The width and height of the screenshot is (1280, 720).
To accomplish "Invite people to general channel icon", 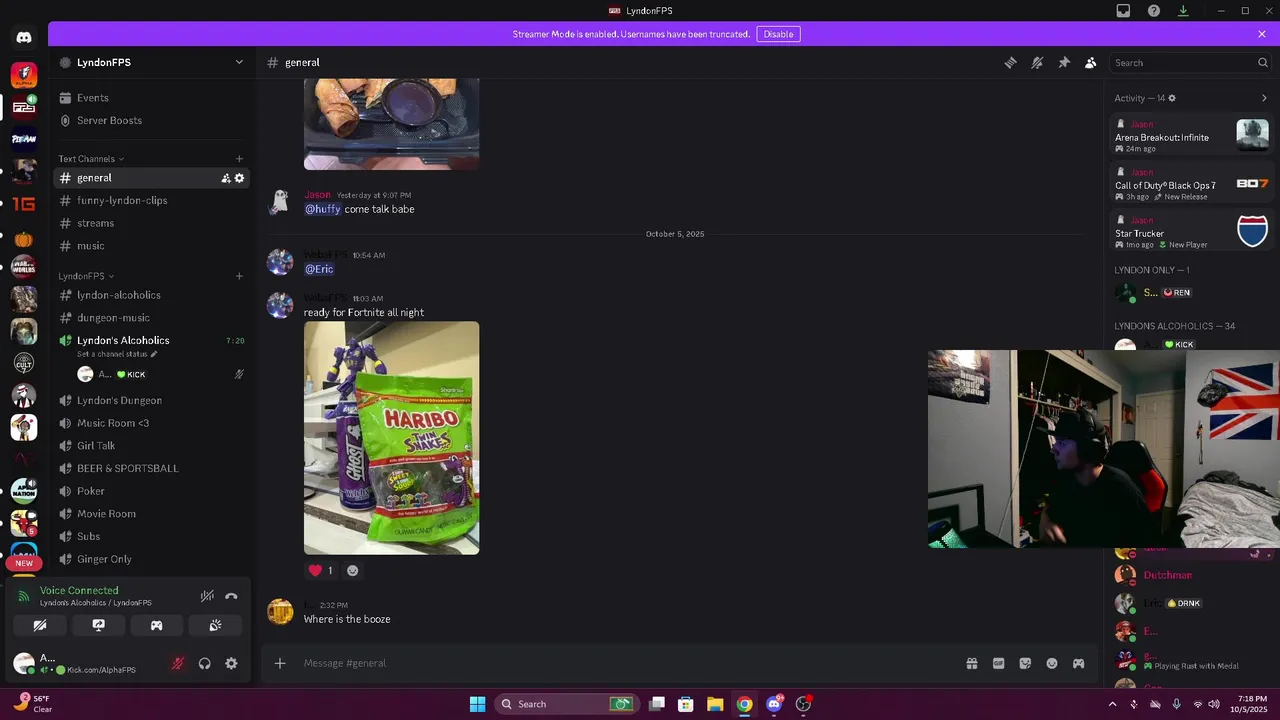I will pos(226,178).
